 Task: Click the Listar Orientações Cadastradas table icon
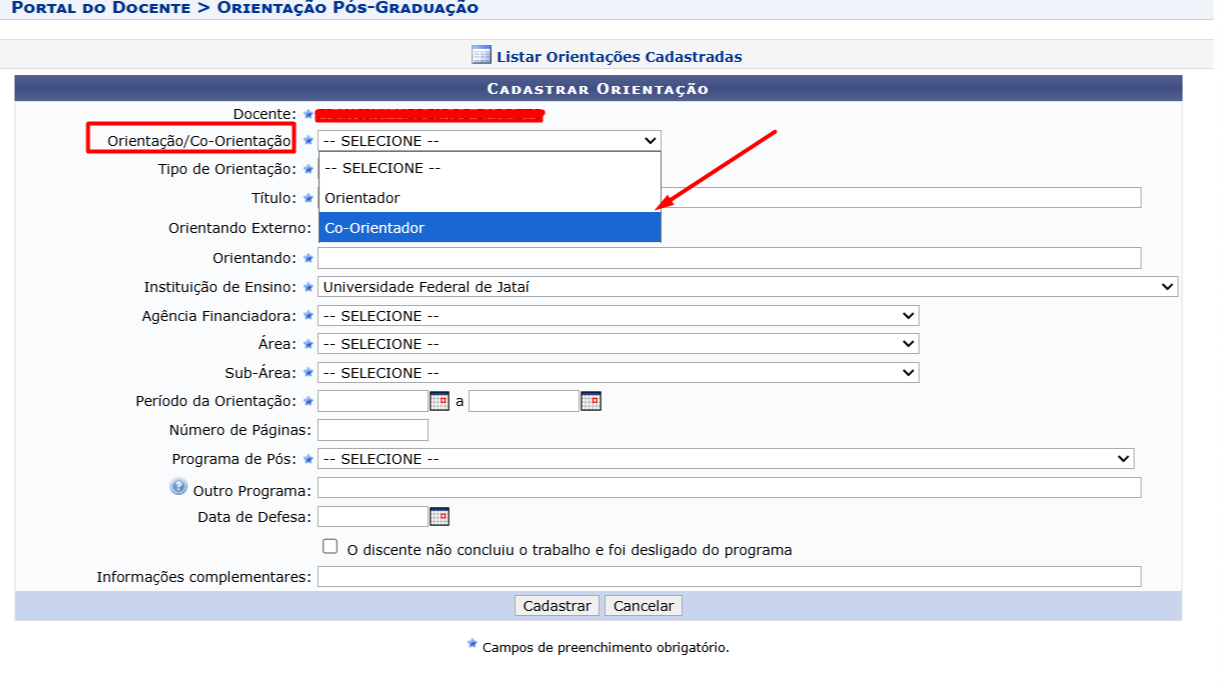coord(481,56)
